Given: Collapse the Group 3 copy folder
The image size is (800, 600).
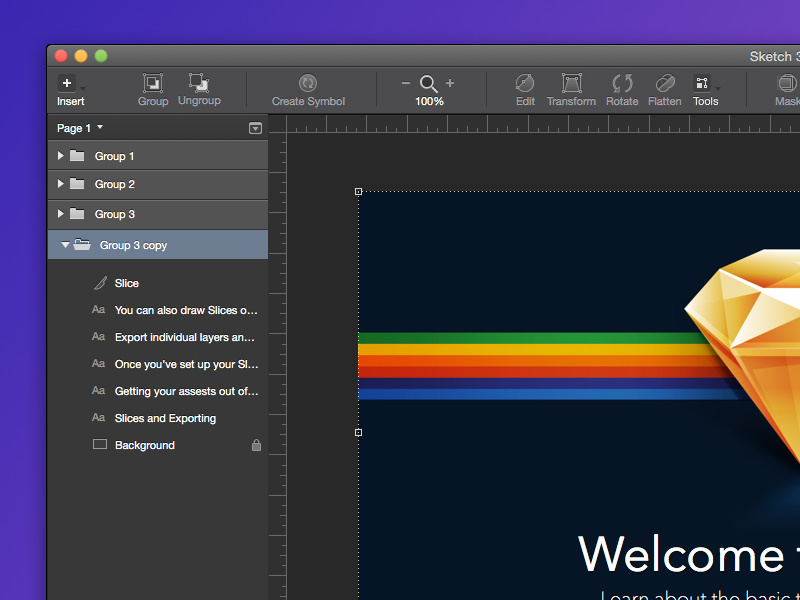Looking at the screenshot, I should (65, 245).
